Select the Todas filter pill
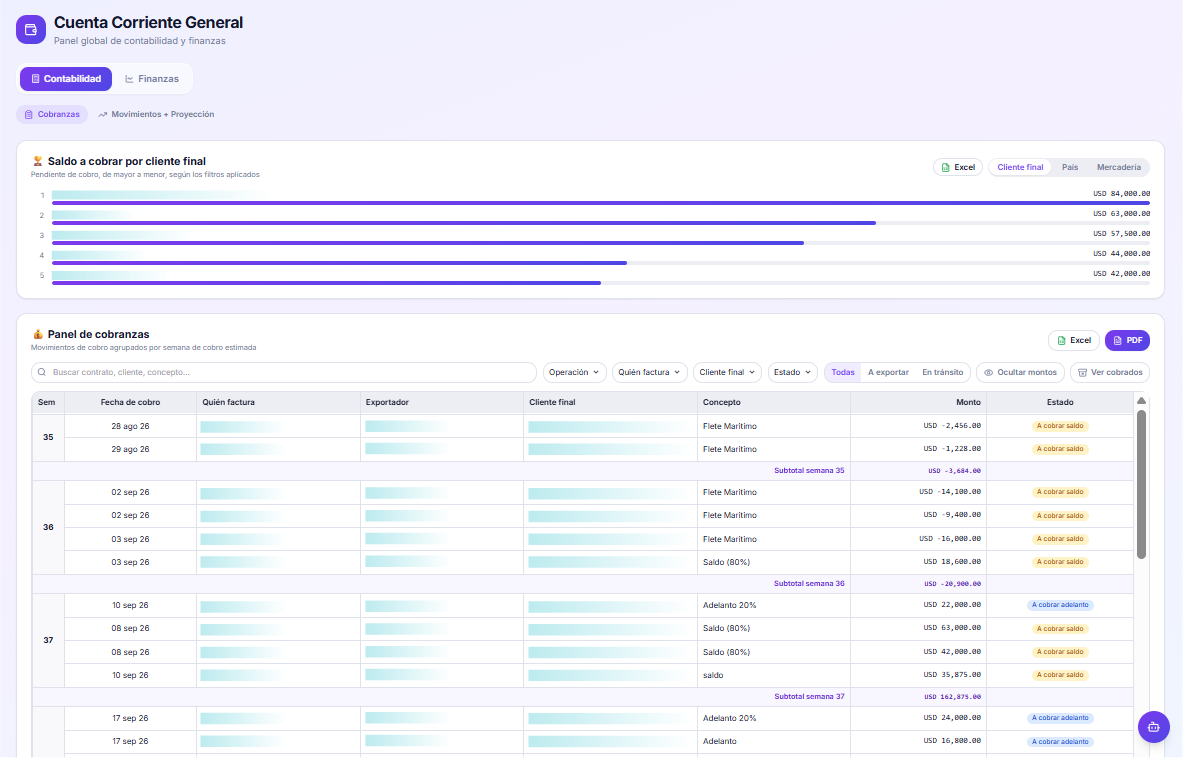The width and height of the screenshot is (1183, 758). [x=843, y=373]
